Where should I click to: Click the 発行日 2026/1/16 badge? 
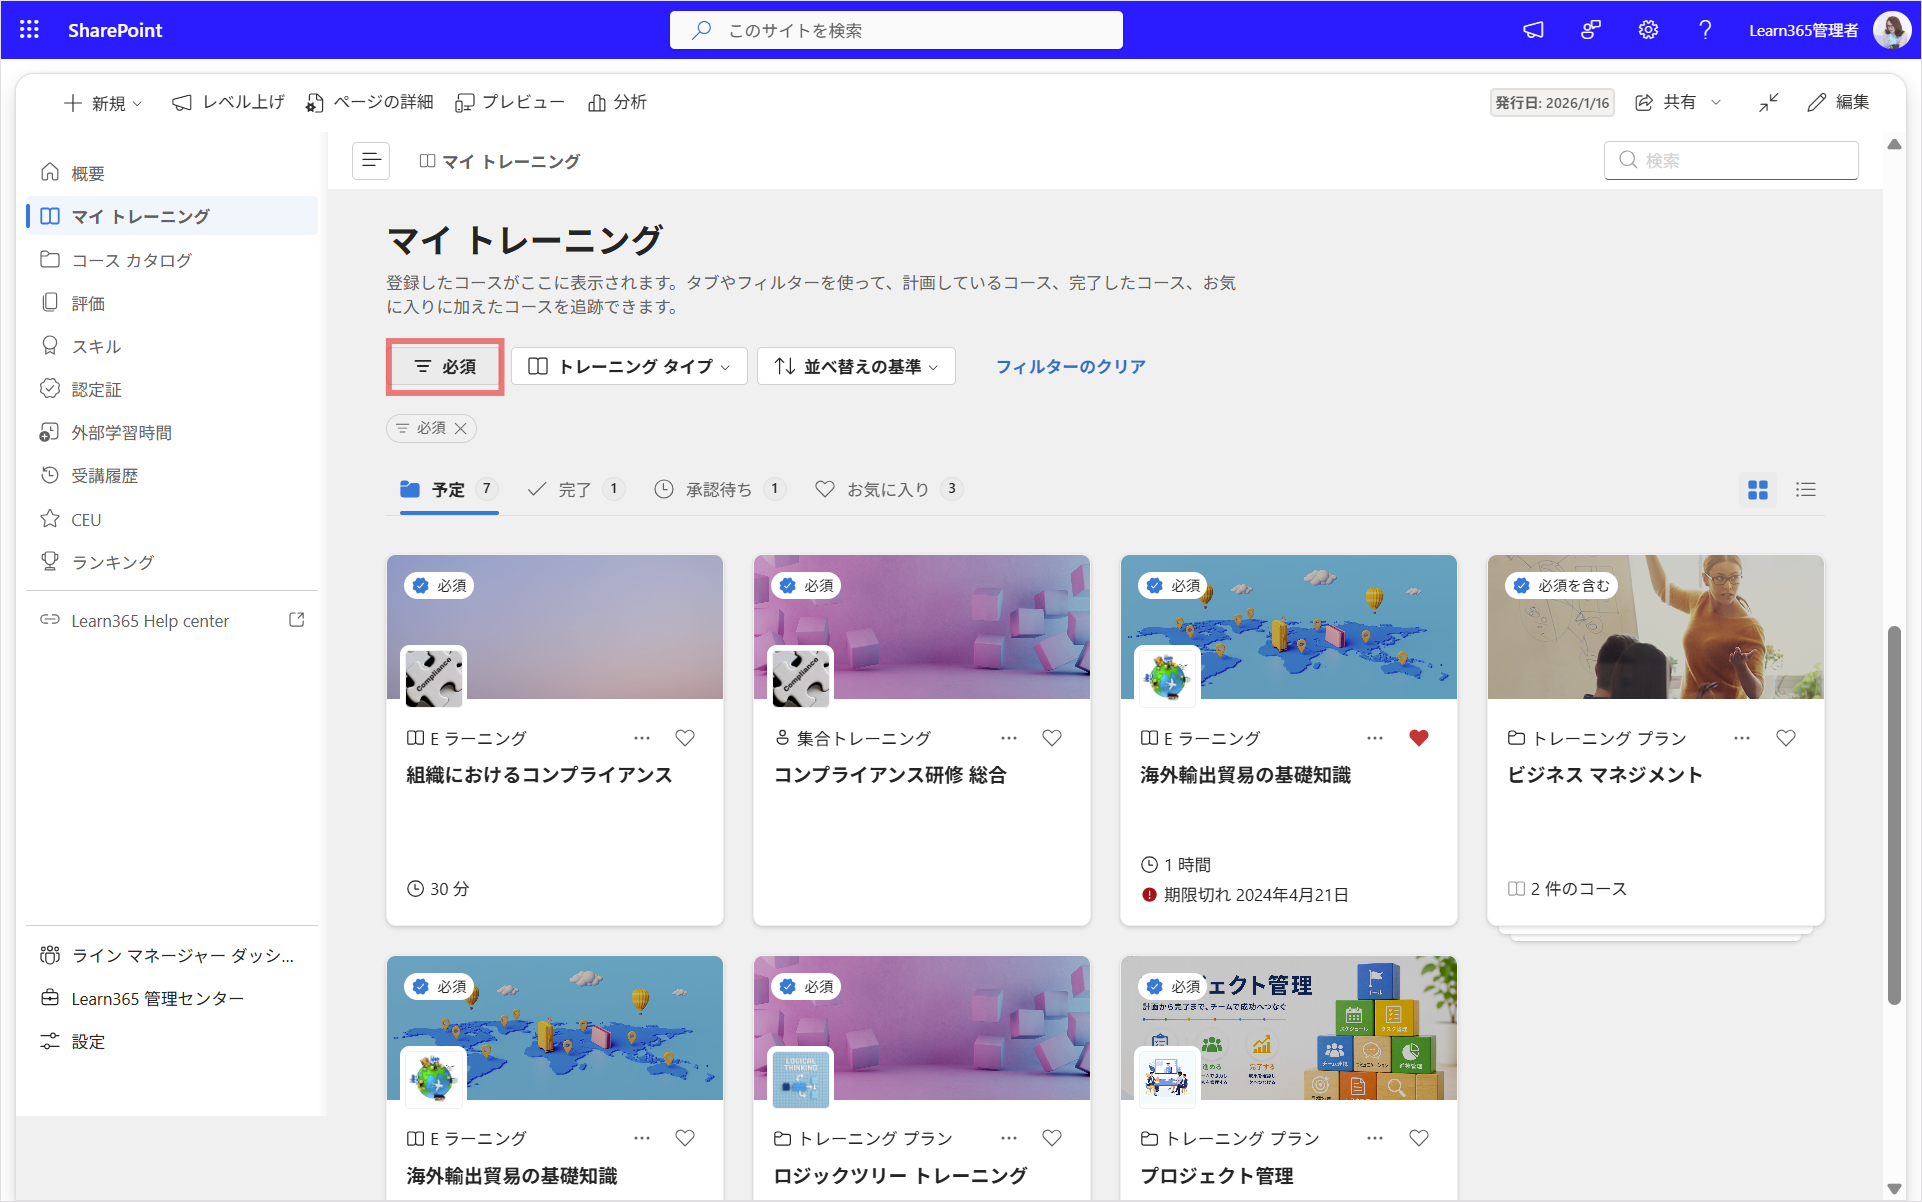tap(1552, 103)
